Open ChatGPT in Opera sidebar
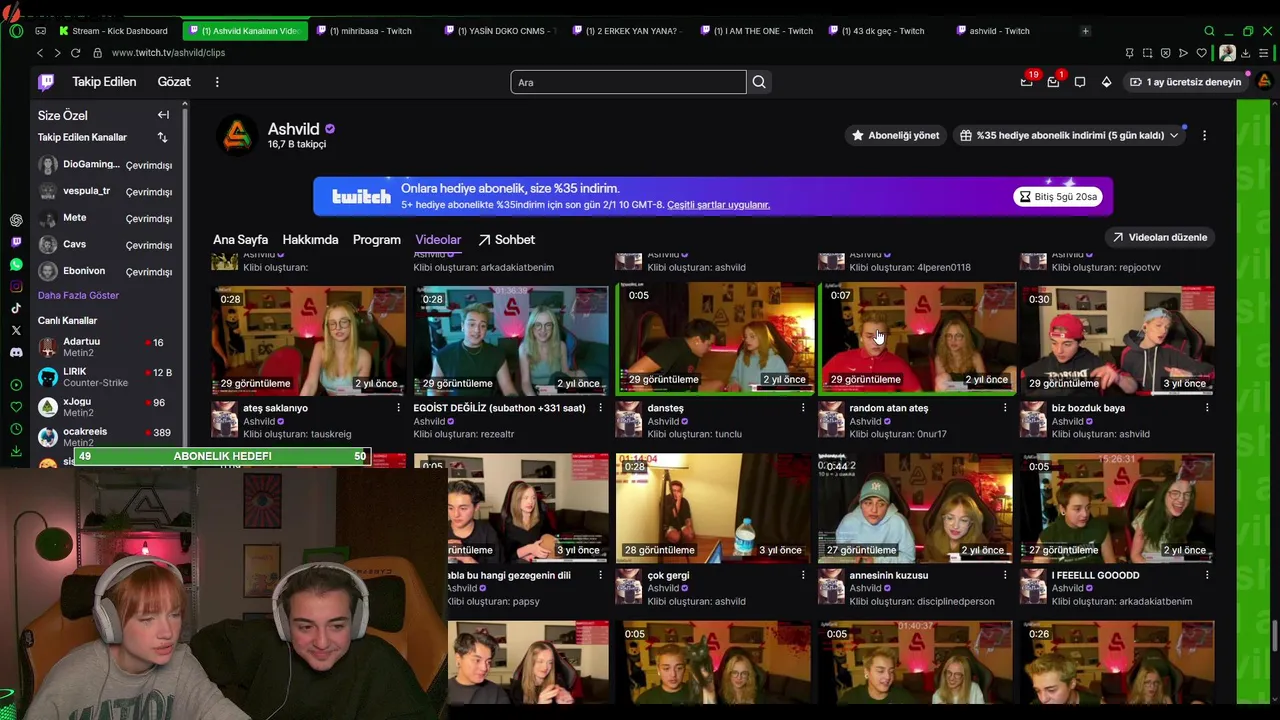 (16, 220)
